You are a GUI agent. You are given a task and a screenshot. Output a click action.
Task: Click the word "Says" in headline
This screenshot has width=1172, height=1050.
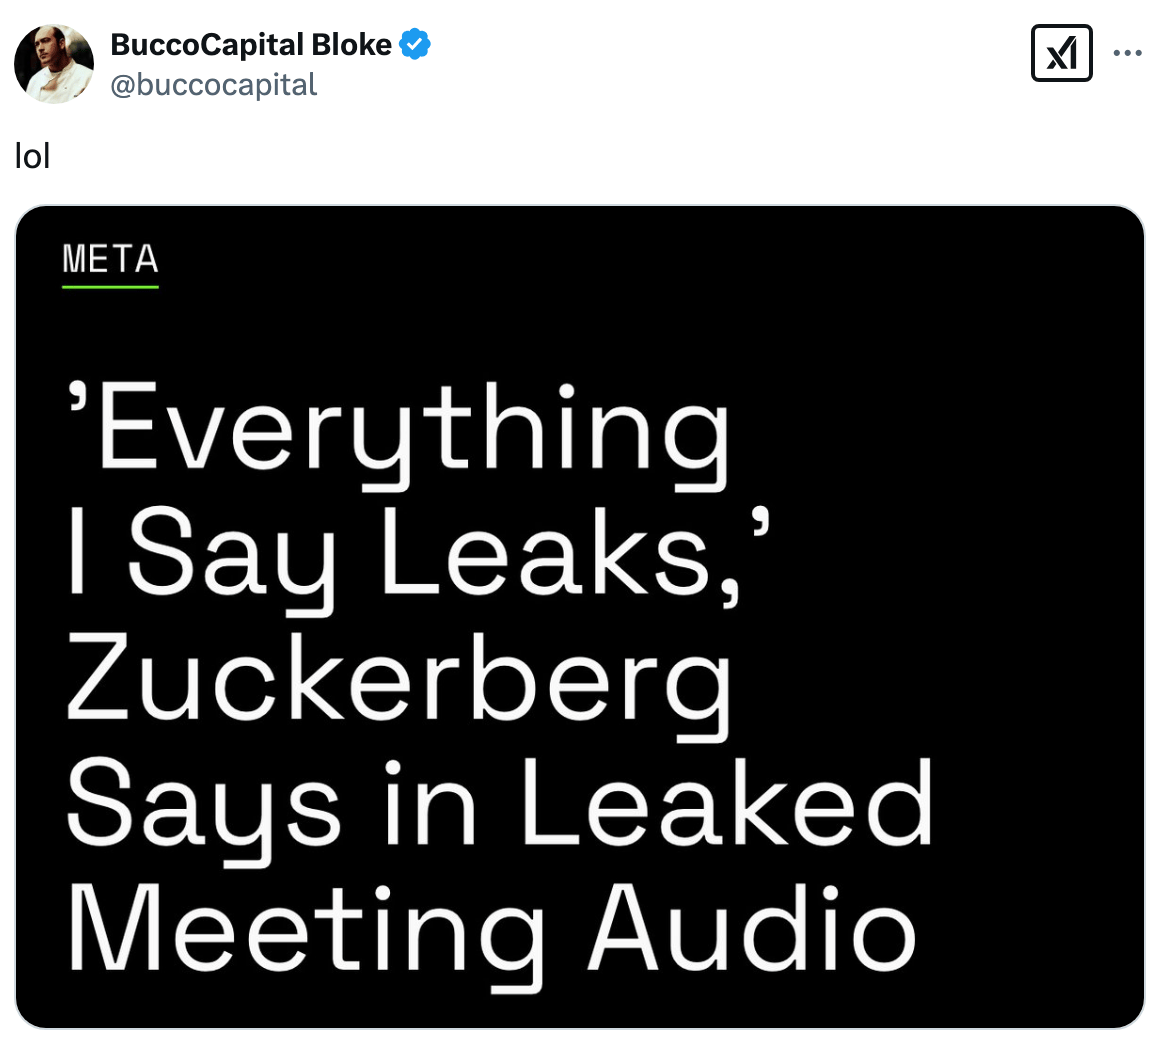pyautogui.click(x=203, y=806)
